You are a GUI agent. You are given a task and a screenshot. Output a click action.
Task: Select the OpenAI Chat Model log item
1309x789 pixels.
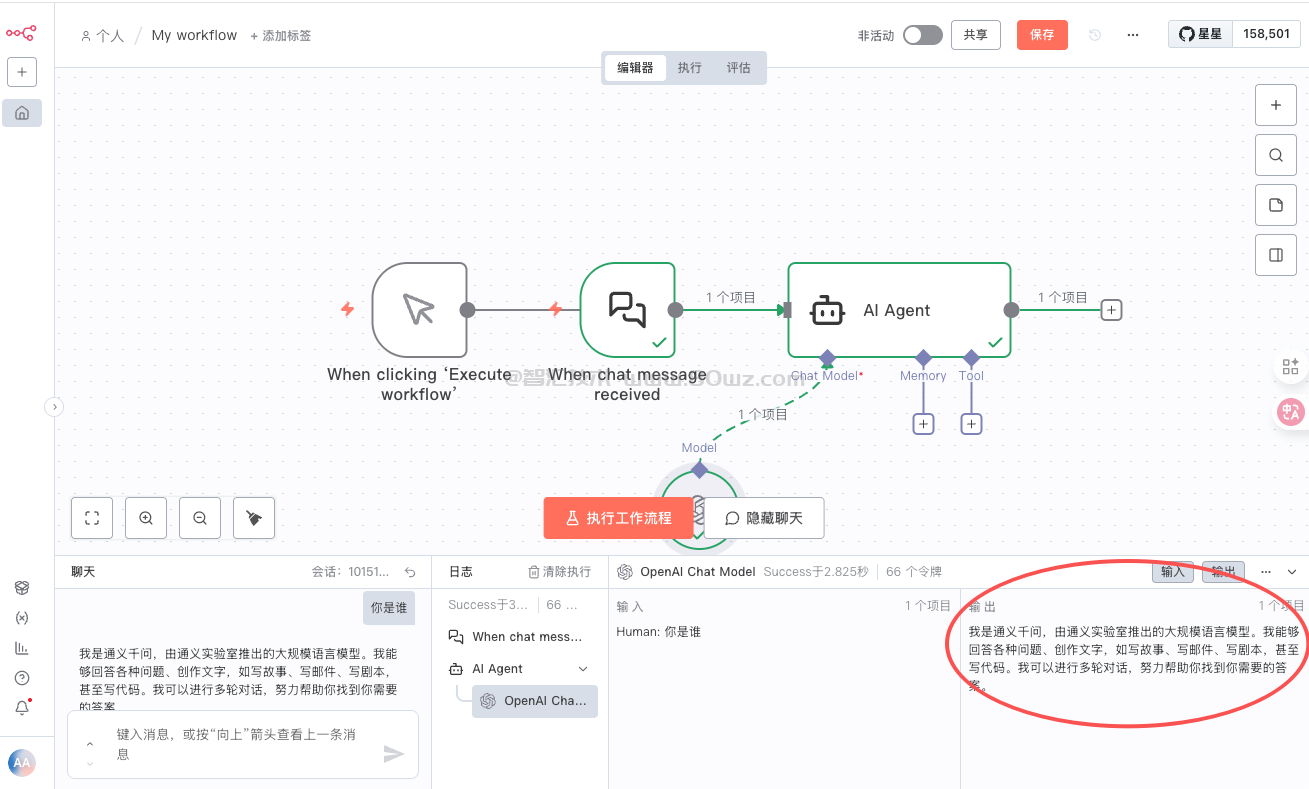535,701
